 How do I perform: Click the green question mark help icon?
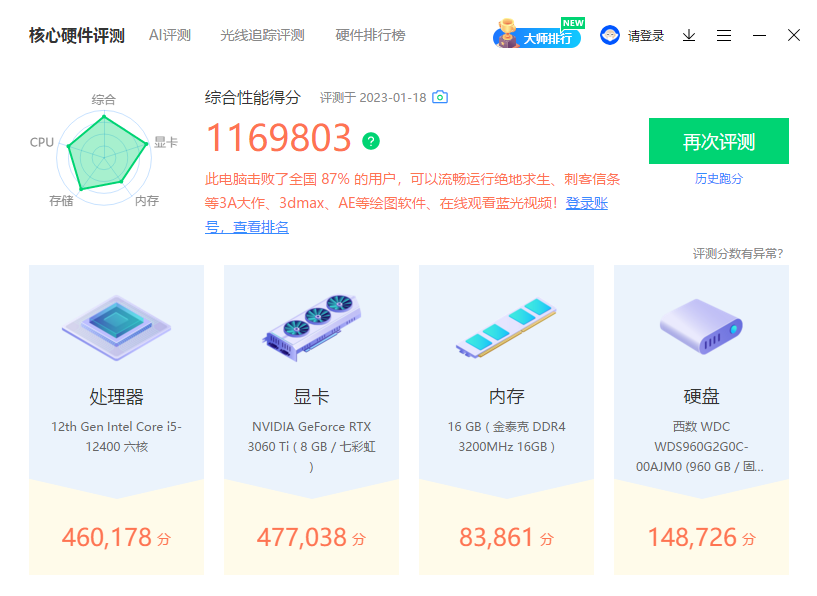[371, 141]
